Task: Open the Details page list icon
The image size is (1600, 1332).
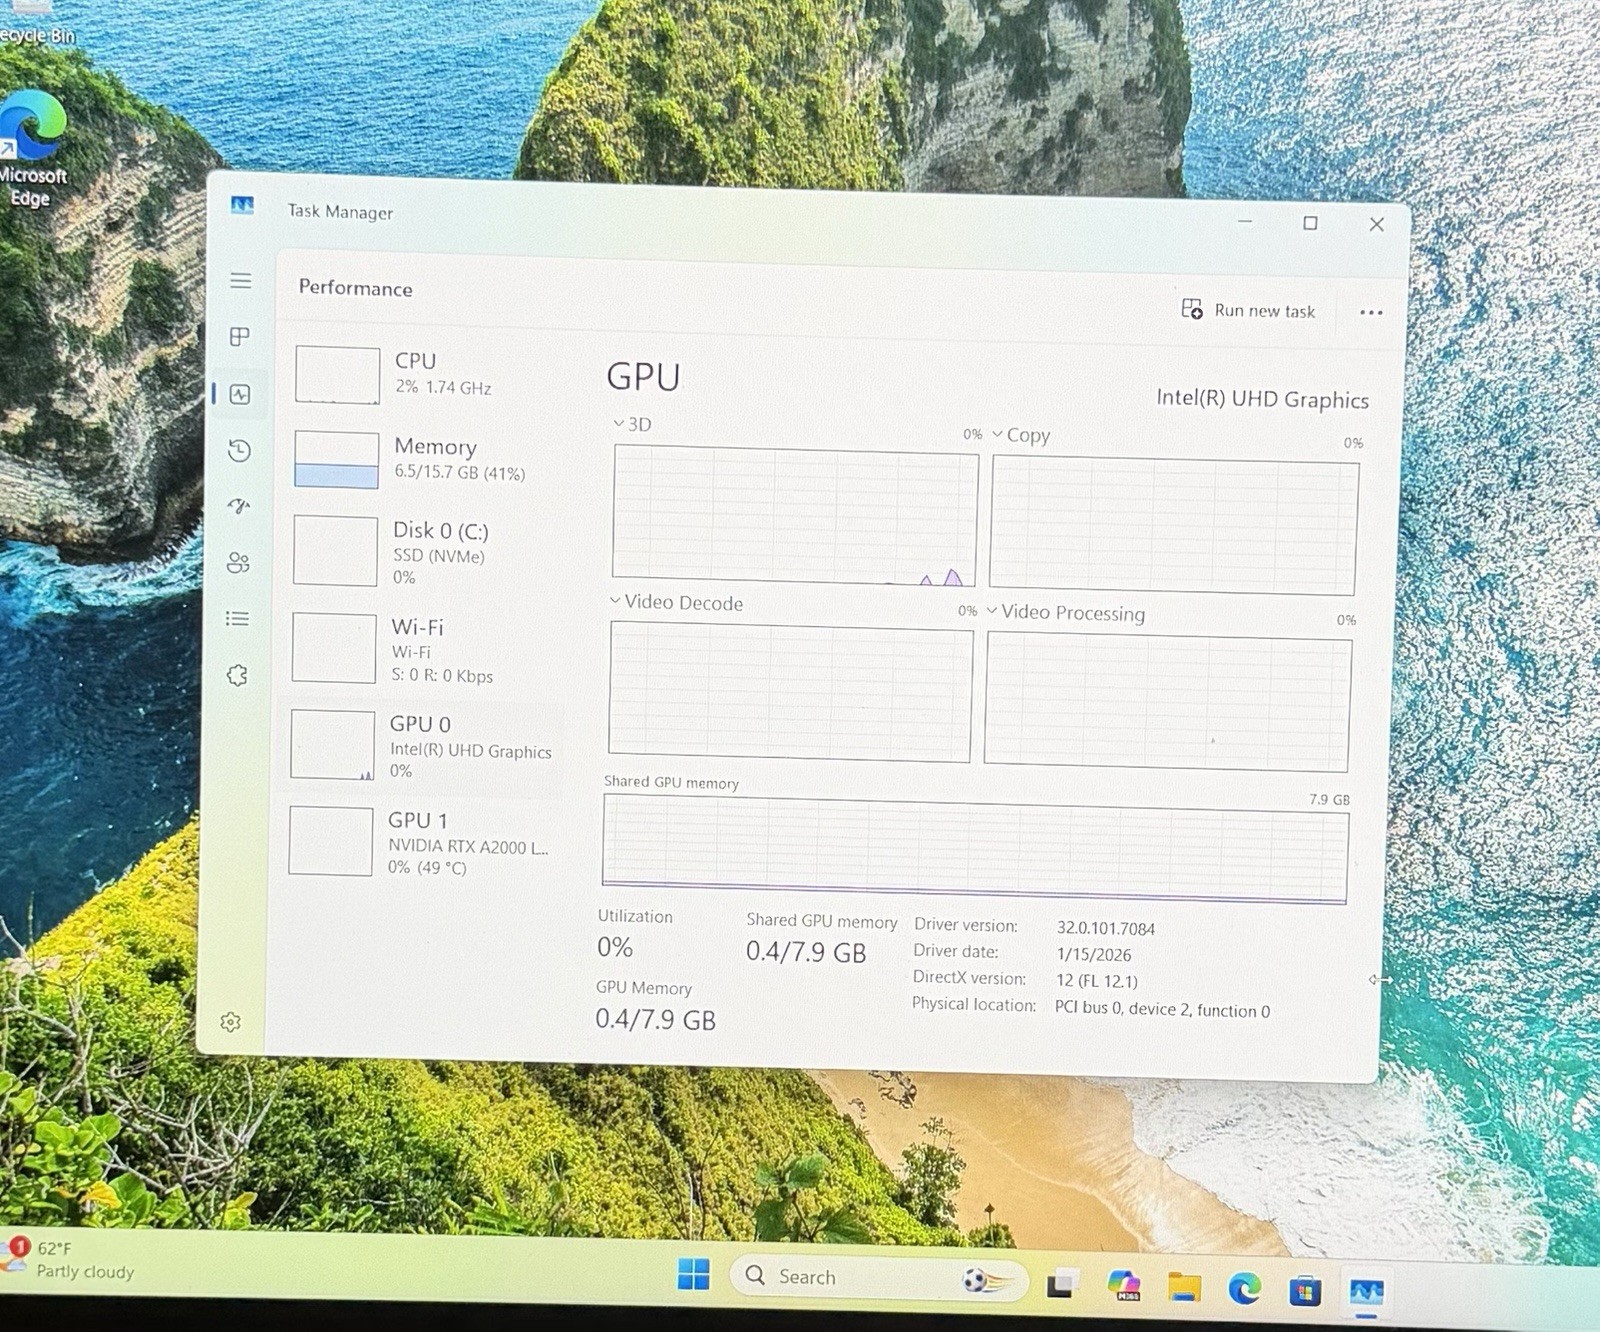Action: (237, 619)
